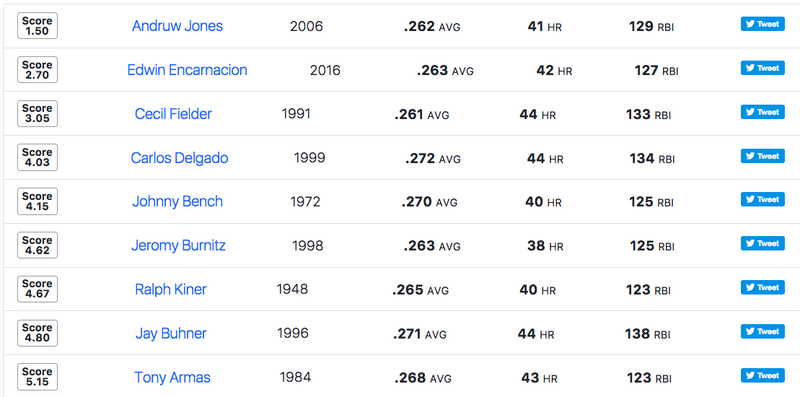This screenshot has width=800, height=397.
Task: Click the Jay Buhner name link
Action: pos(171,334)
